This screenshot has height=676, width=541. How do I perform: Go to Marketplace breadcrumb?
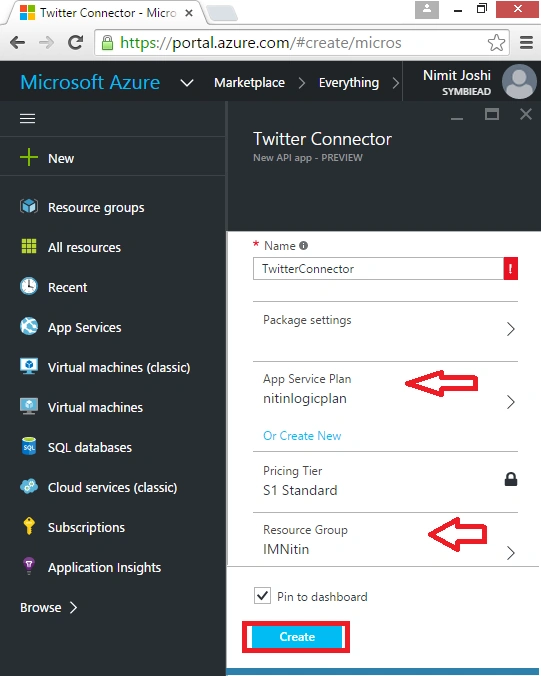(249, 82)
